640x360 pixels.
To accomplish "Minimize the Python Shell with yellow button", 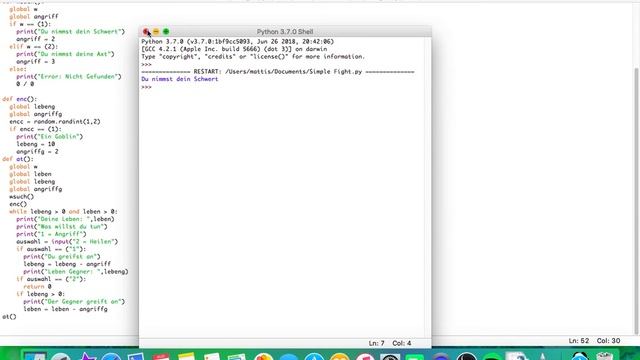I will [156, 31].
